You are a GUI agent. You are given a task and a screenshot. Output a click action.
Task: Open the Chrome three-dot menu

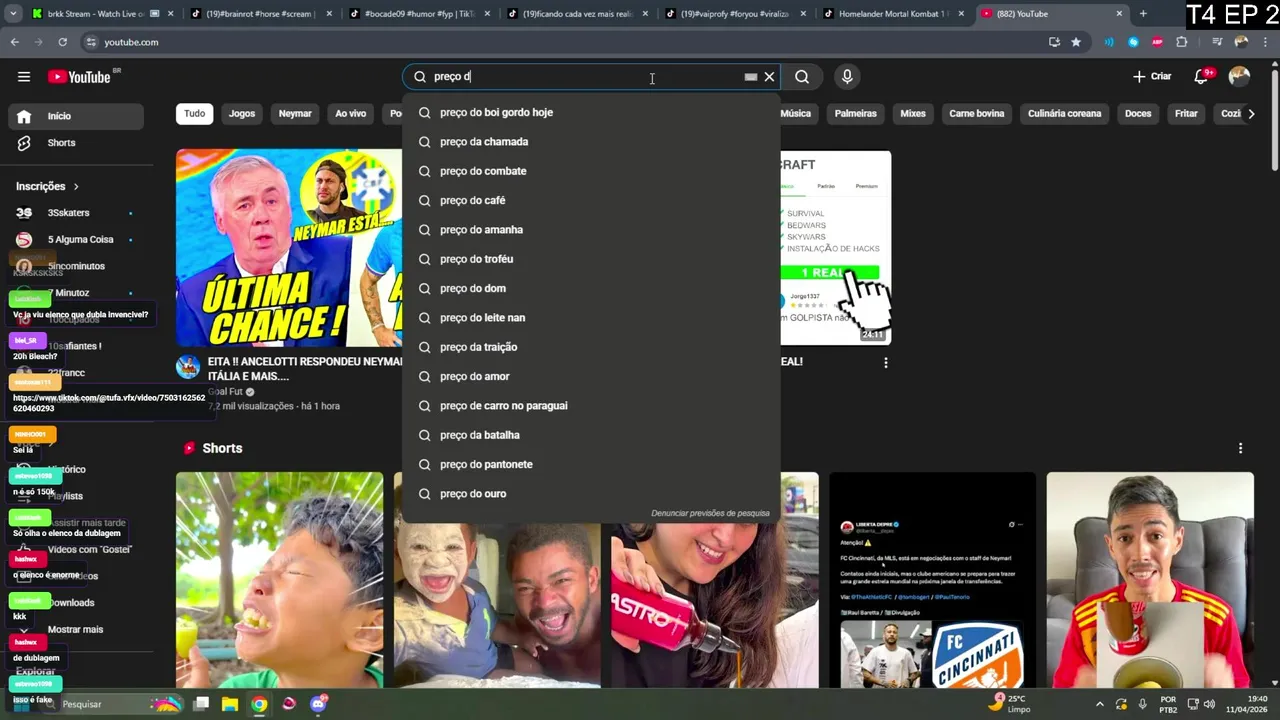(1265, 42)
